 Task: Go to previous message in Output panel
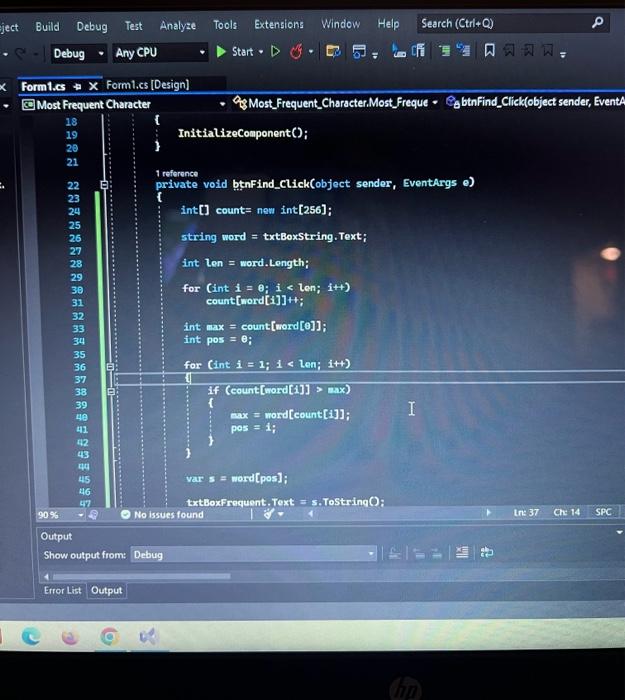[x=418, y=554]
